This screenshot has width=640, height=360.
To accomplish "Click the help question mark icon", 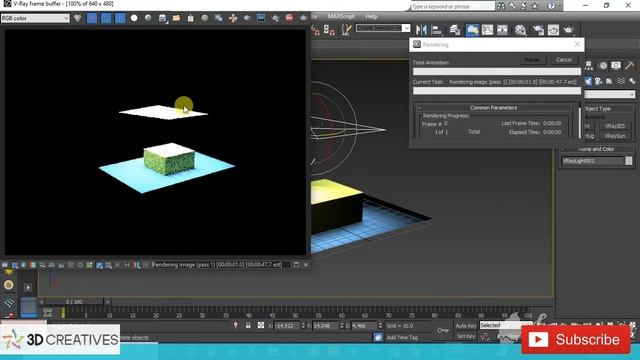I will (552, 6).
